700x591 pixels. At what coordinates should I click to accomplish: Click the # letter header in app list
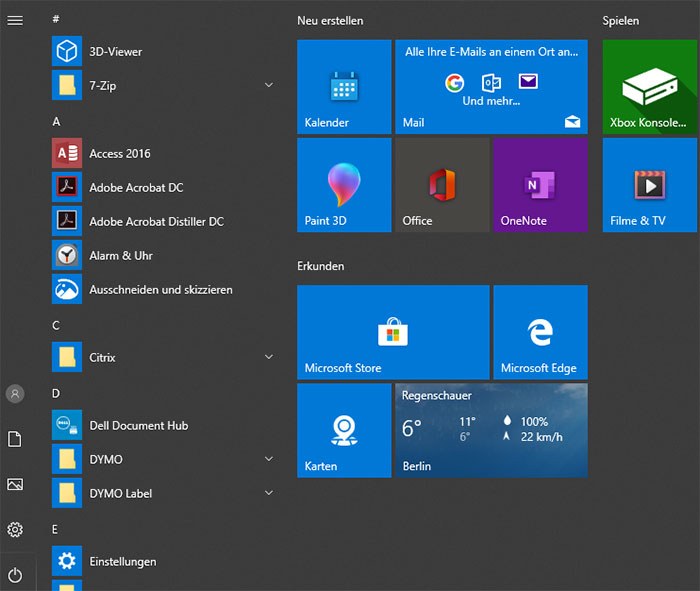[x=56, y=18]
